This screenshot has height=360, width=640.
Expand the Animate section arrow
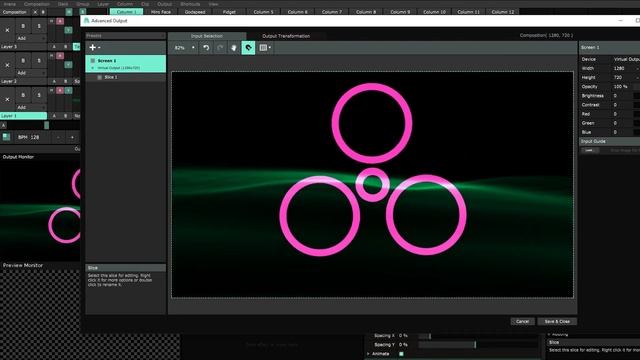click(369, 354)
